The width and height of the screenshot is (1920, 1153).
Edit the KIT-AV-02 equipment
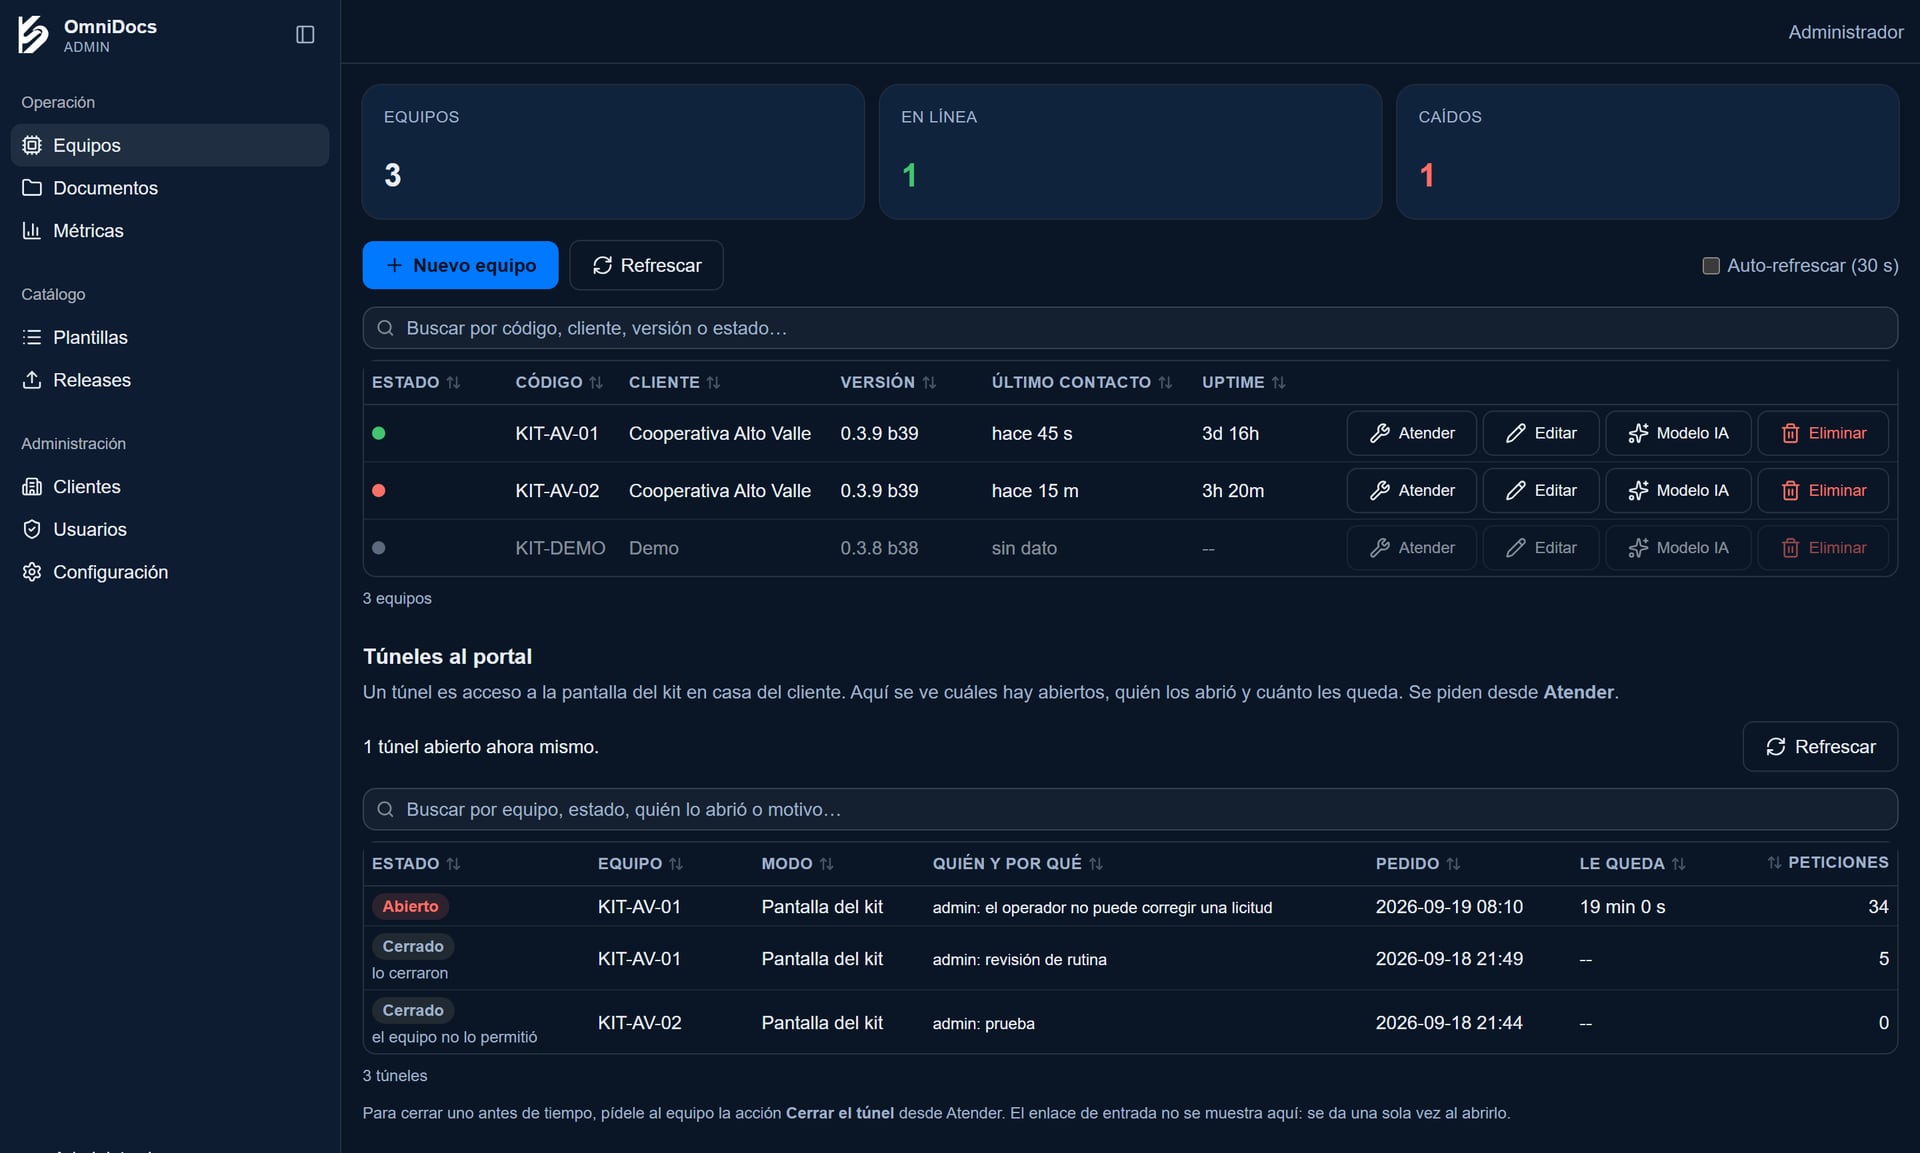point(1541,490)
